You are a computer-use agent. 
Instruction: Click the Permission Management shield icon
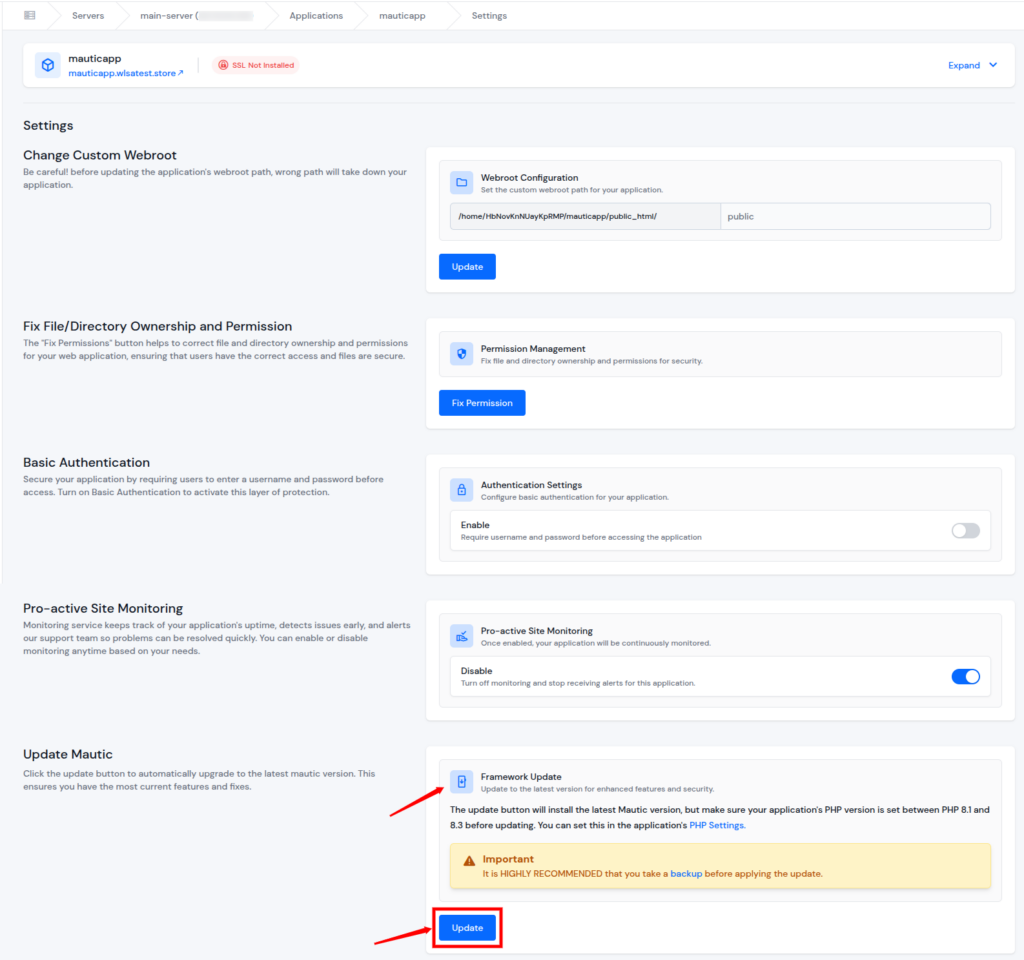click(x=461, y=354)
